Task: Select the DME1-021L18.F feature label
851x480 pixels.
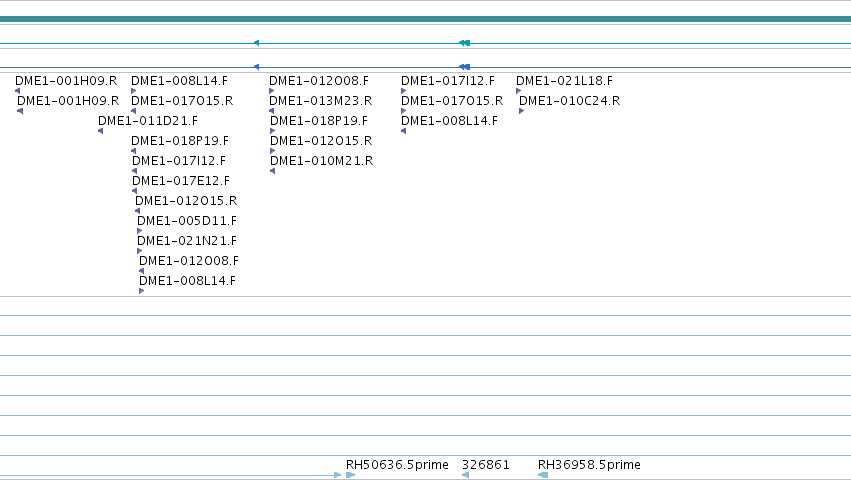Action: click(x=564, y=80)
